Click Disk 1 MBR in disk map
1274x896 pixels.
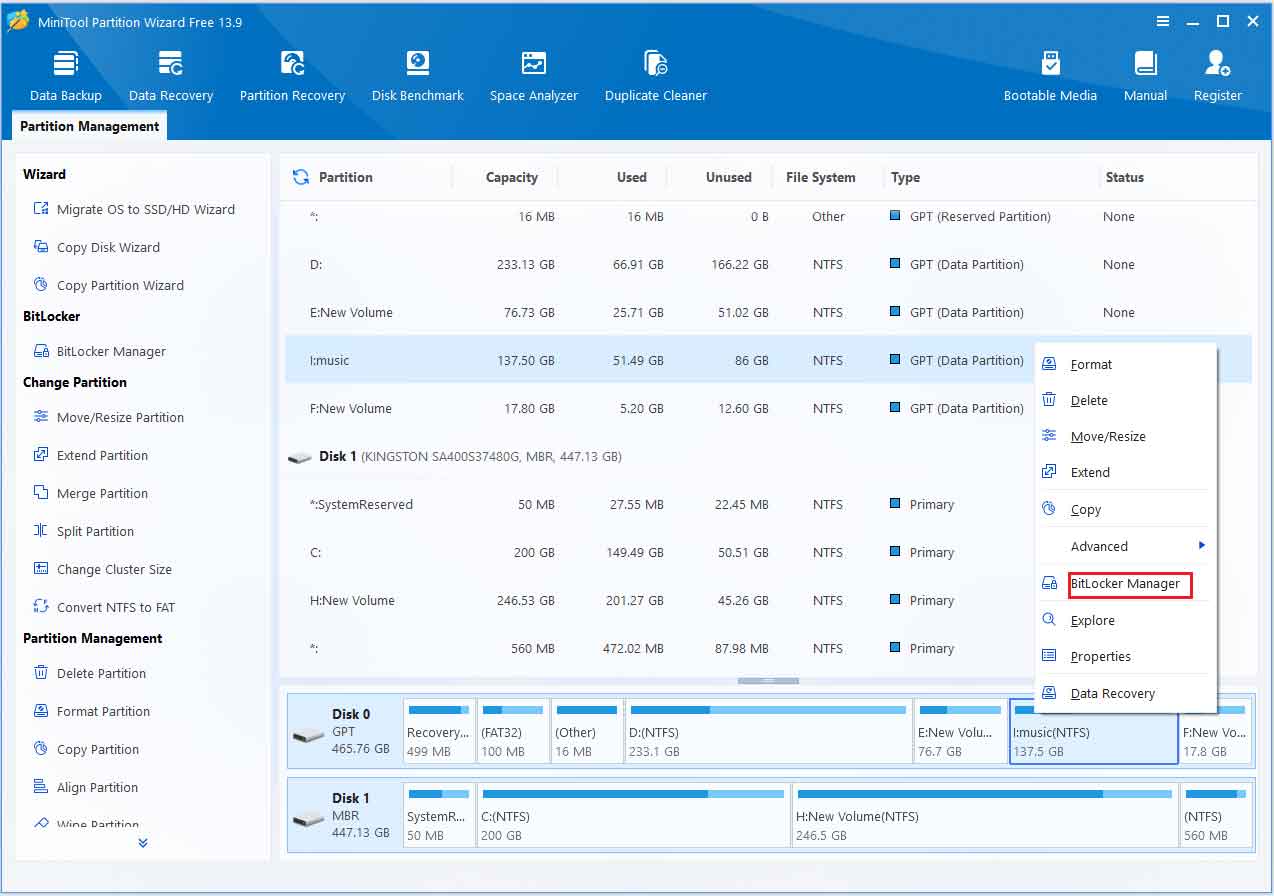click(345, 816)
